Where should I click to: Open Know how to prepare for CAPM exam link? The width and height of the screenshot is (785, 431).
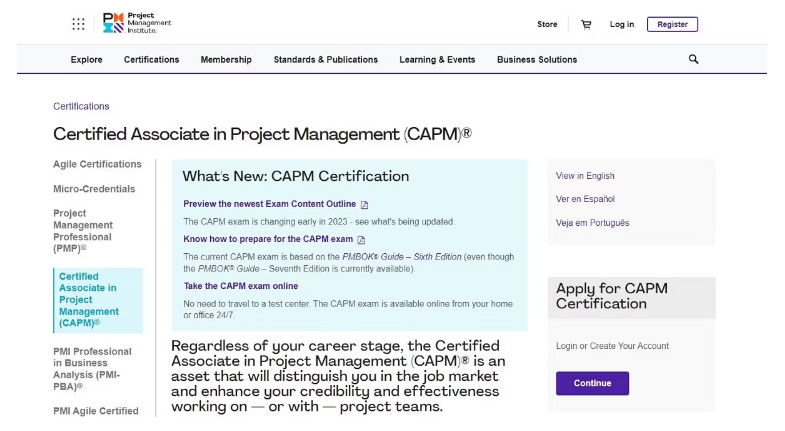[x=268, y=239]
